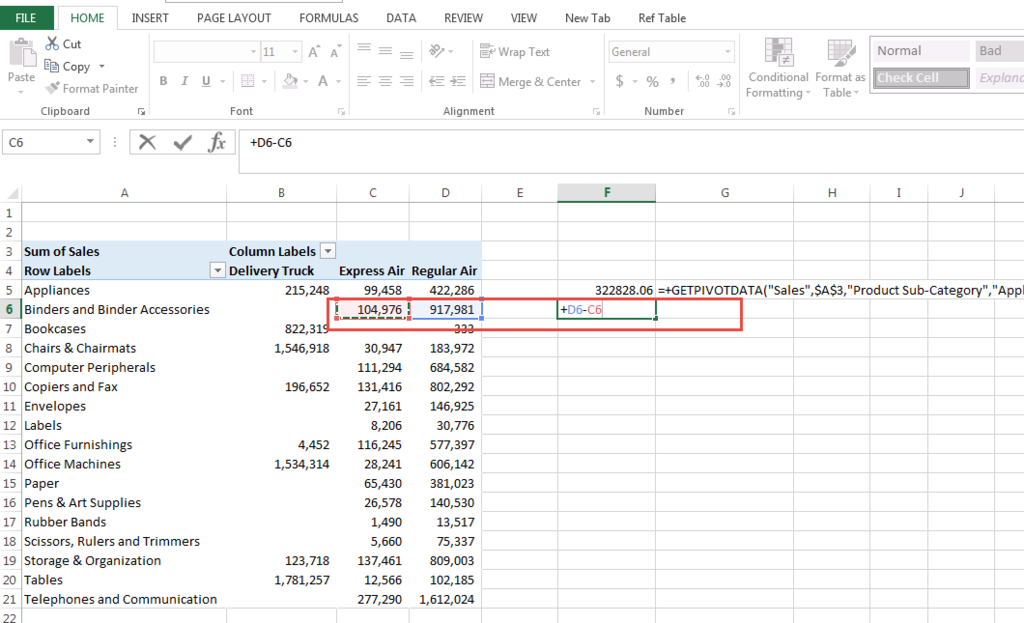
Task: Increase indent
Action: pyautogui.click(x=458, y=81)
